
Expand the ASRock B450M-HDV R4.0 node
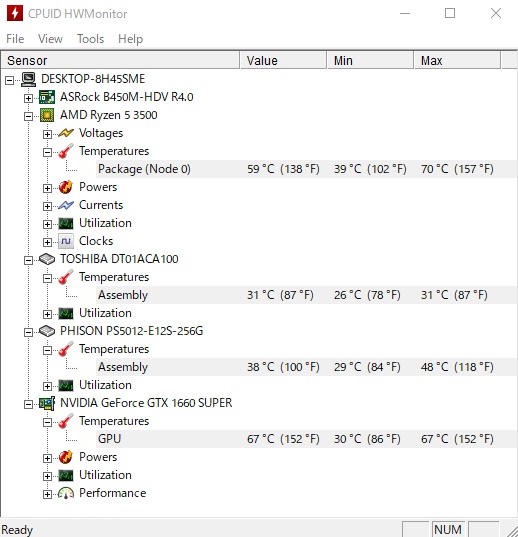28,99
